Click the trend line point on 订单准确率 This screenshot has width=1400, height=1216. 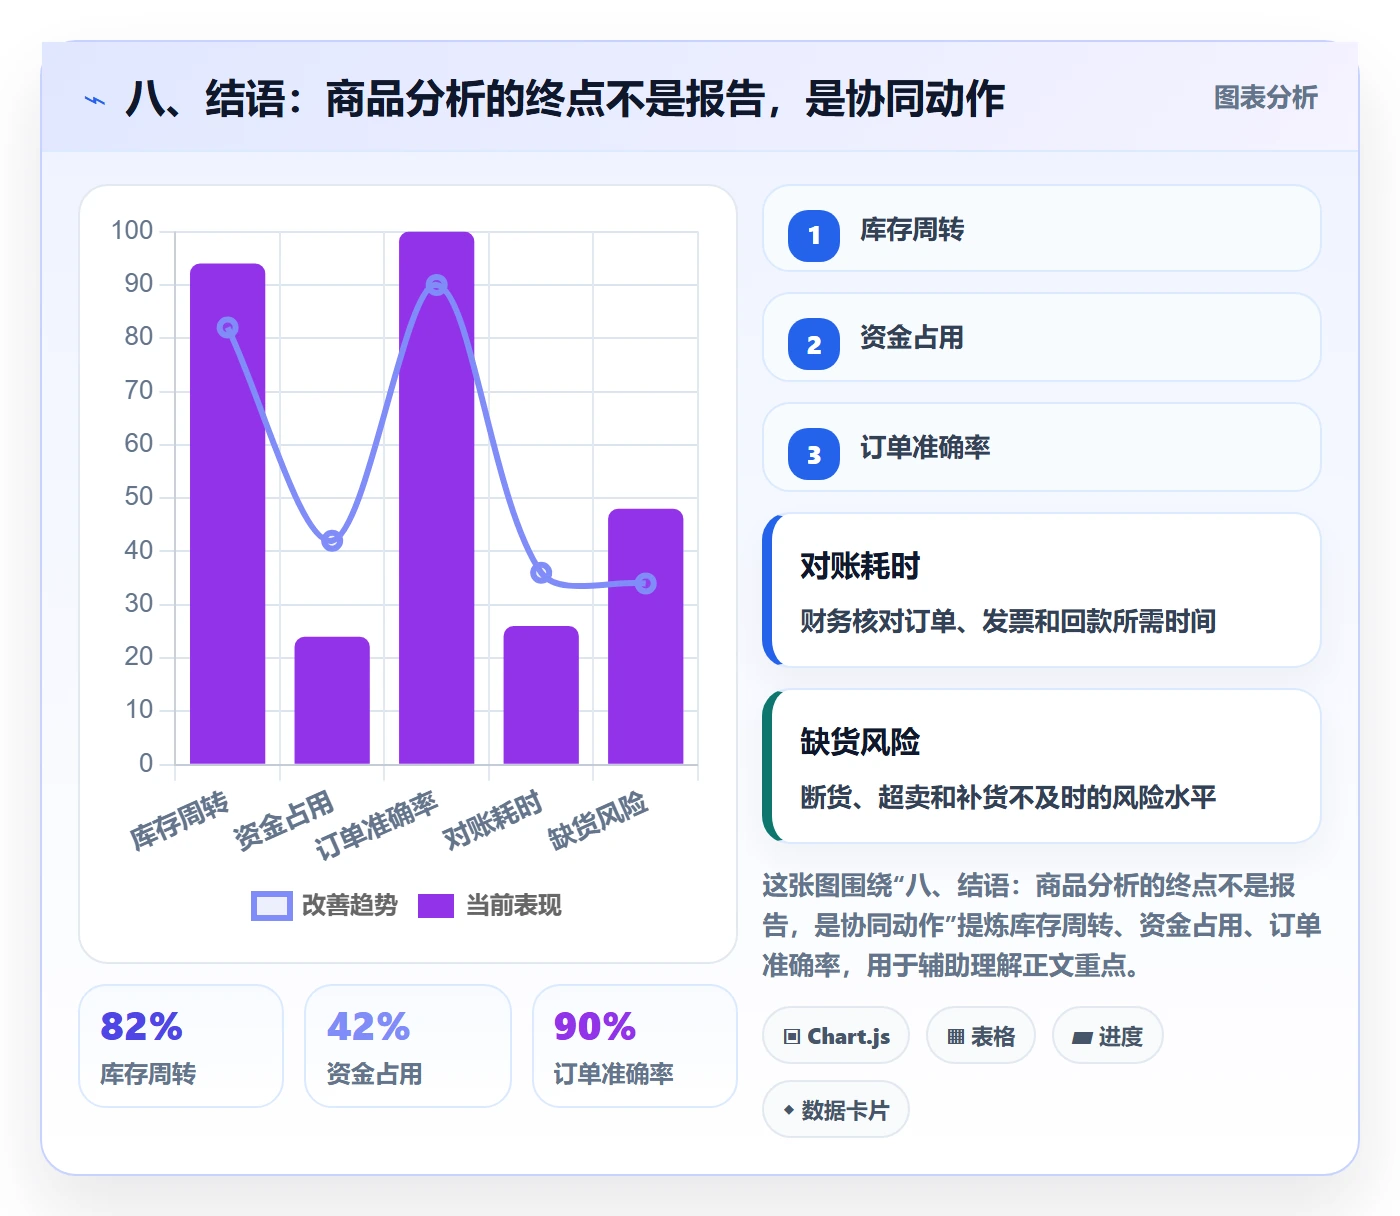[x=437, y=285]
